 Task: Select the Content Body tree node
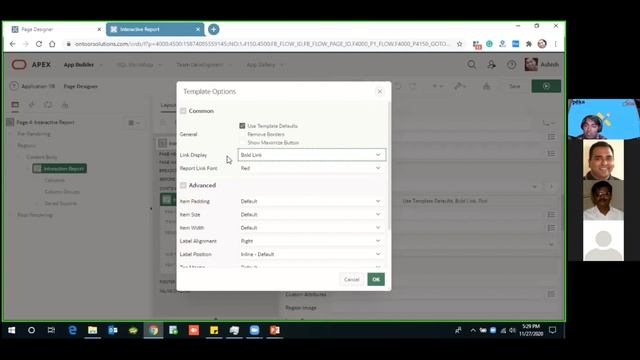click(42, 157)
